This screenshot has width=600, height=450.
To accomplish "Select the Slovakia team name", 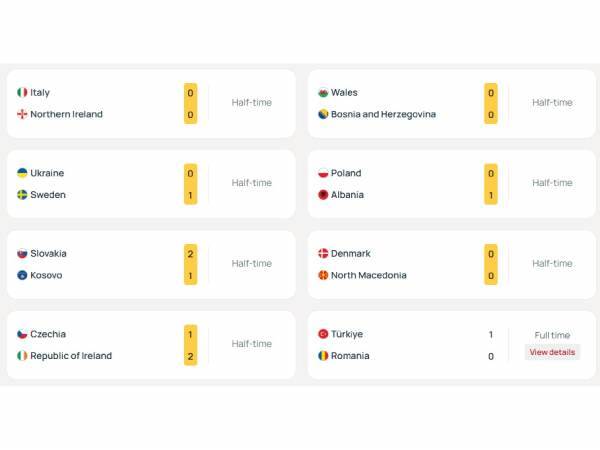I will [x=48, y=254].
